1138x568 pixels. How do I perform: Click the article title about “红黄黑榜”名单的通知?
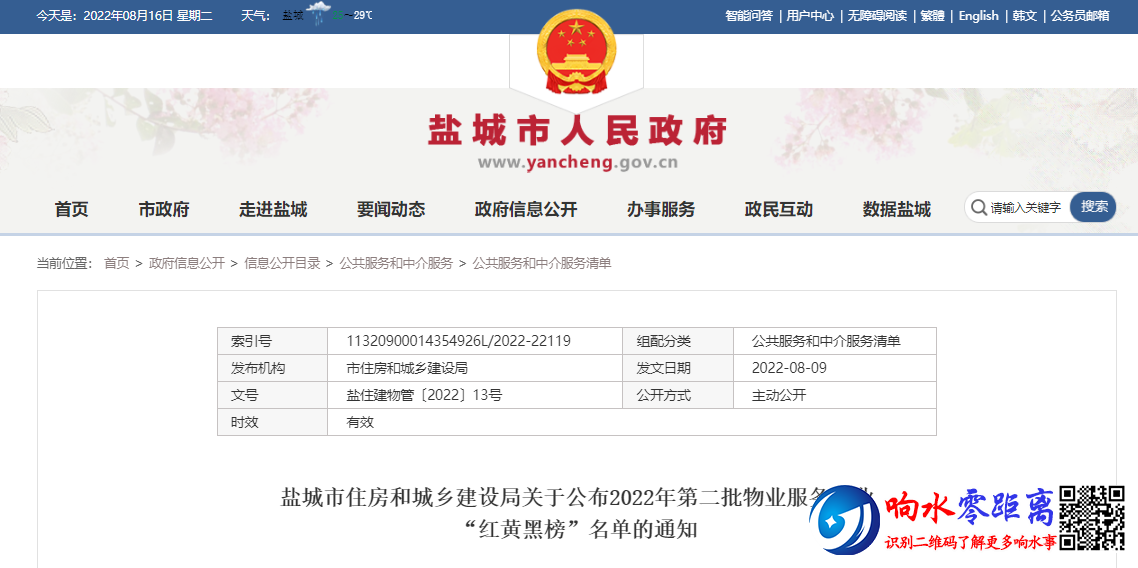point(577,514)
